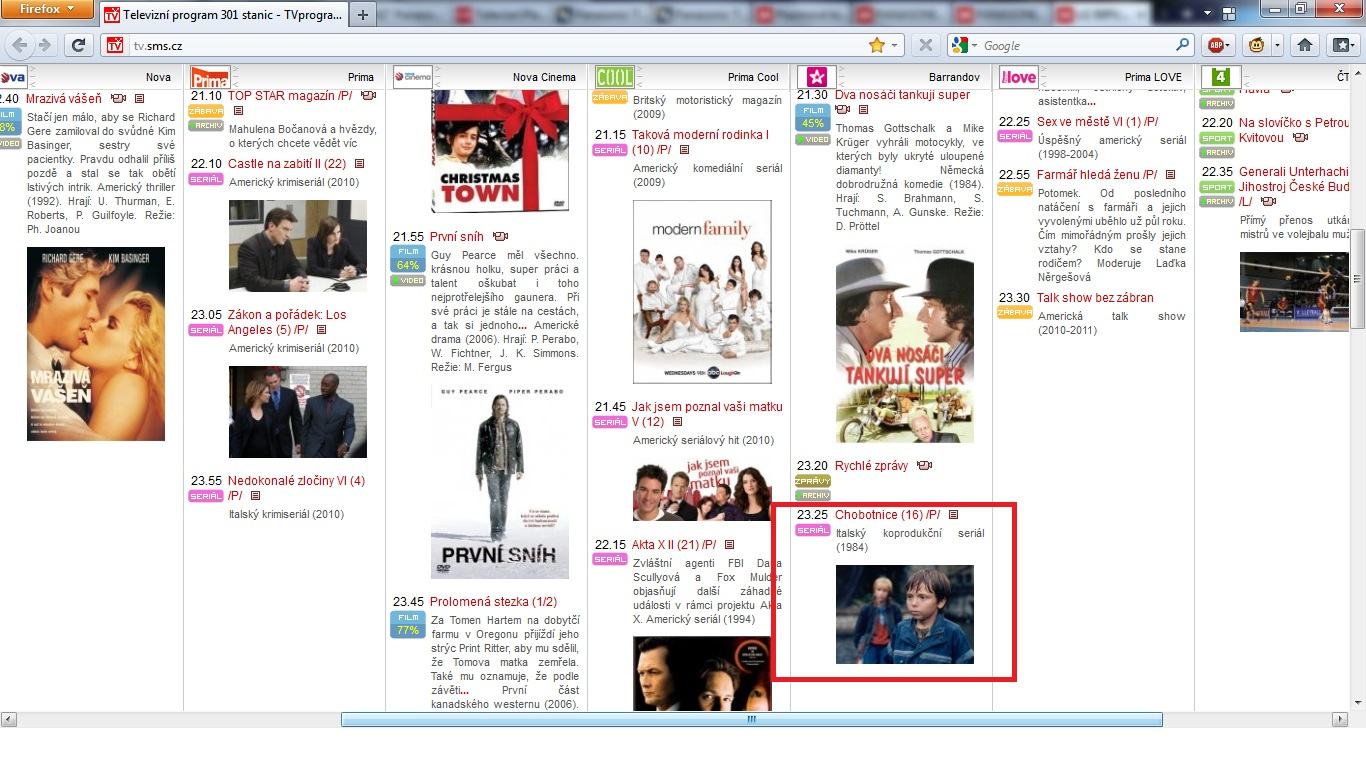This screenshot has height=768, width=1366.
Task: Open the Na slovíčko s Petrou link
Action: click(1294, 130)
